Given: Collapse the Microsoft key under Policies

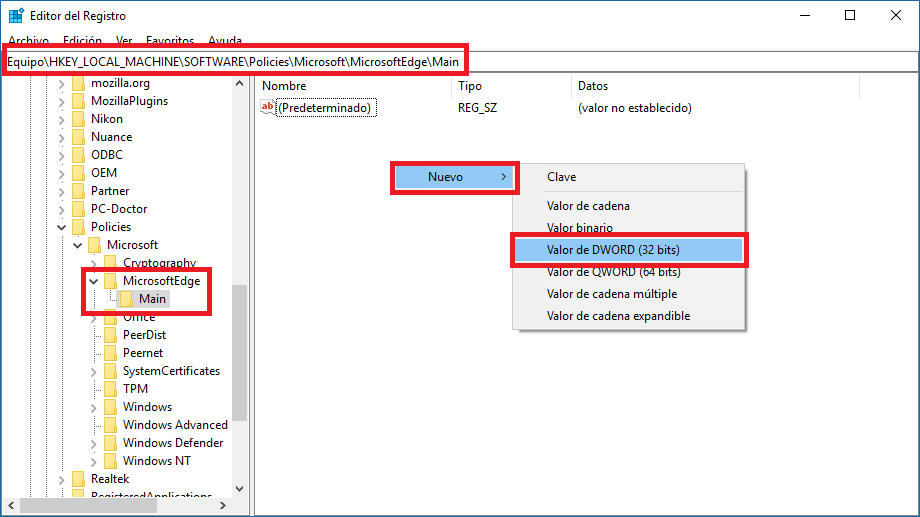Looking at the screenshot, I should click(x=77, y=245).
